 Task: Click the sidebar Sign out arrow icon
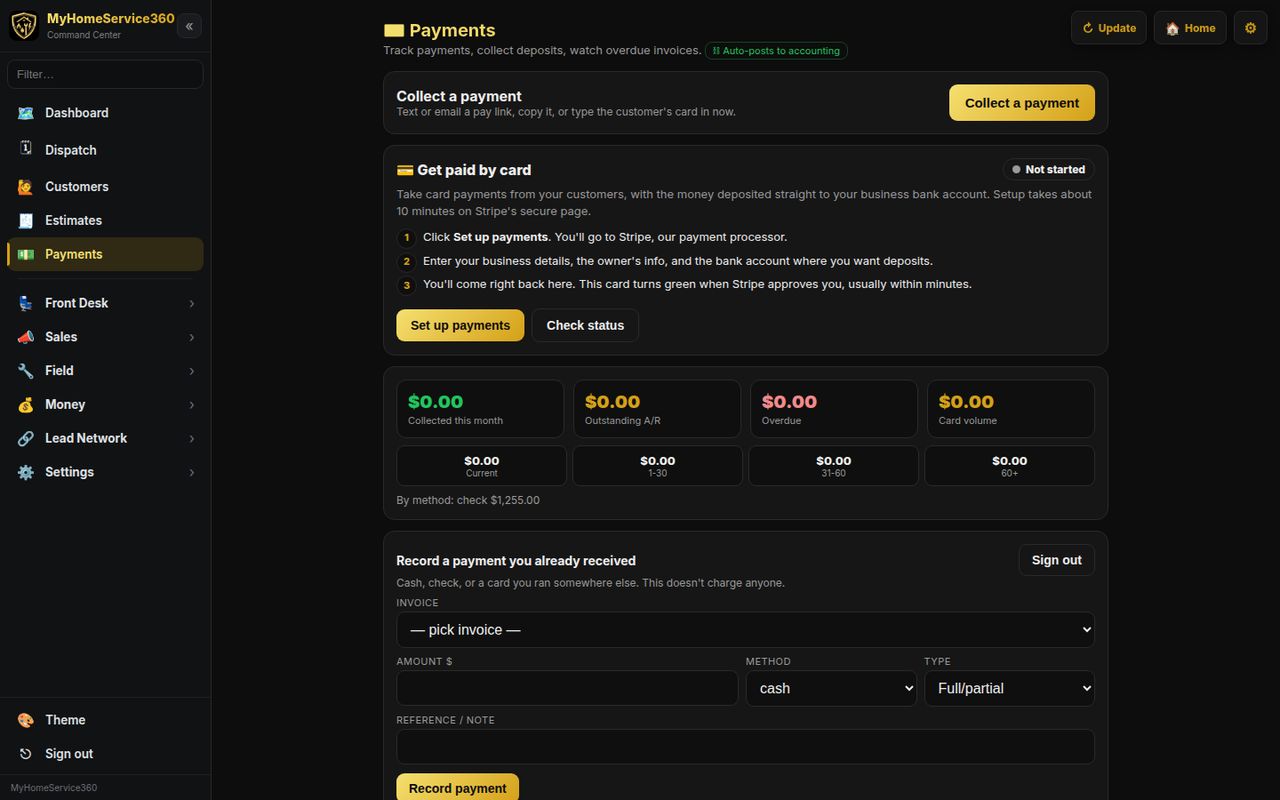tap(26, 754)
